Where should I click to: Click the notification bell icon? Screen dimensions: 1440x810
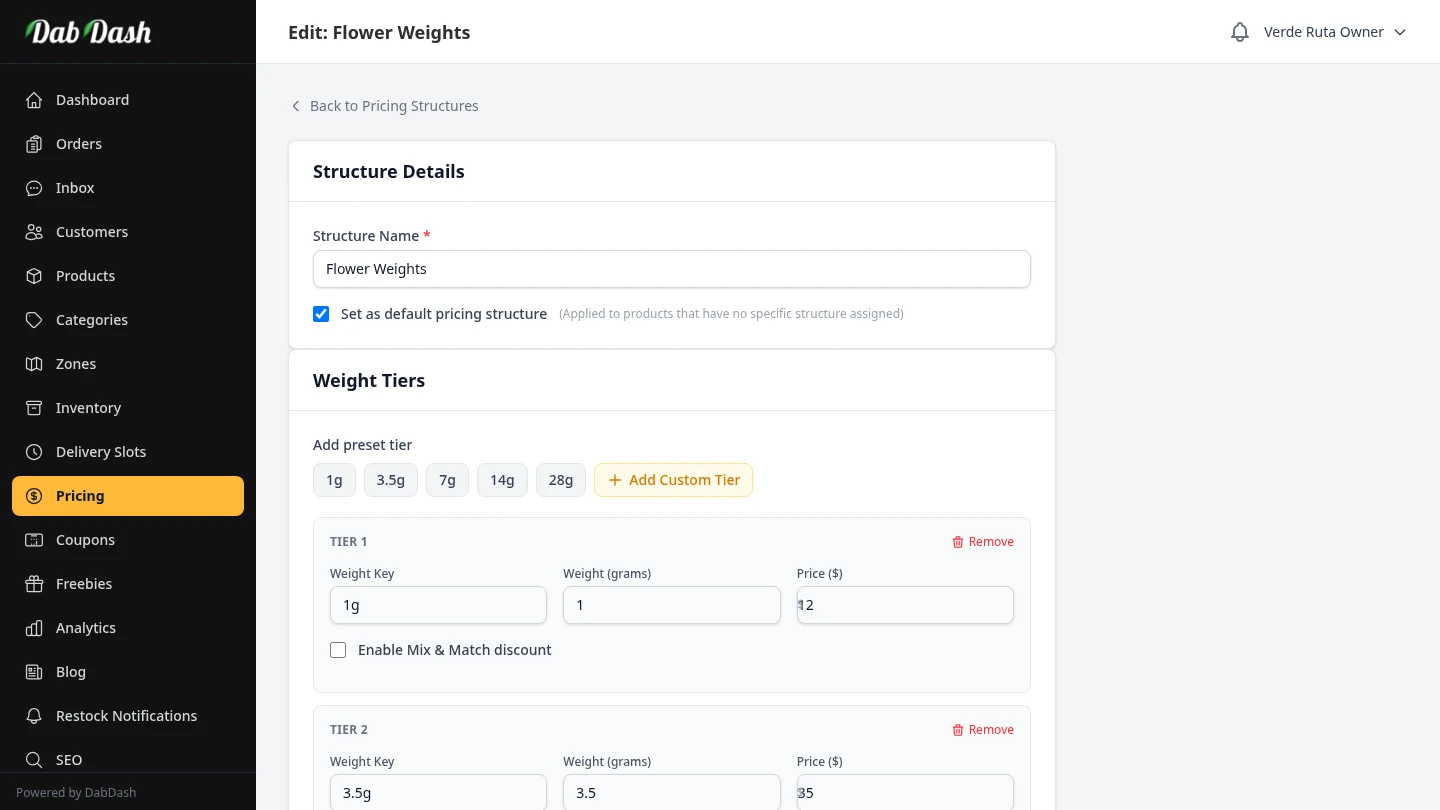pyautogui.click(x=1240, y=32)
